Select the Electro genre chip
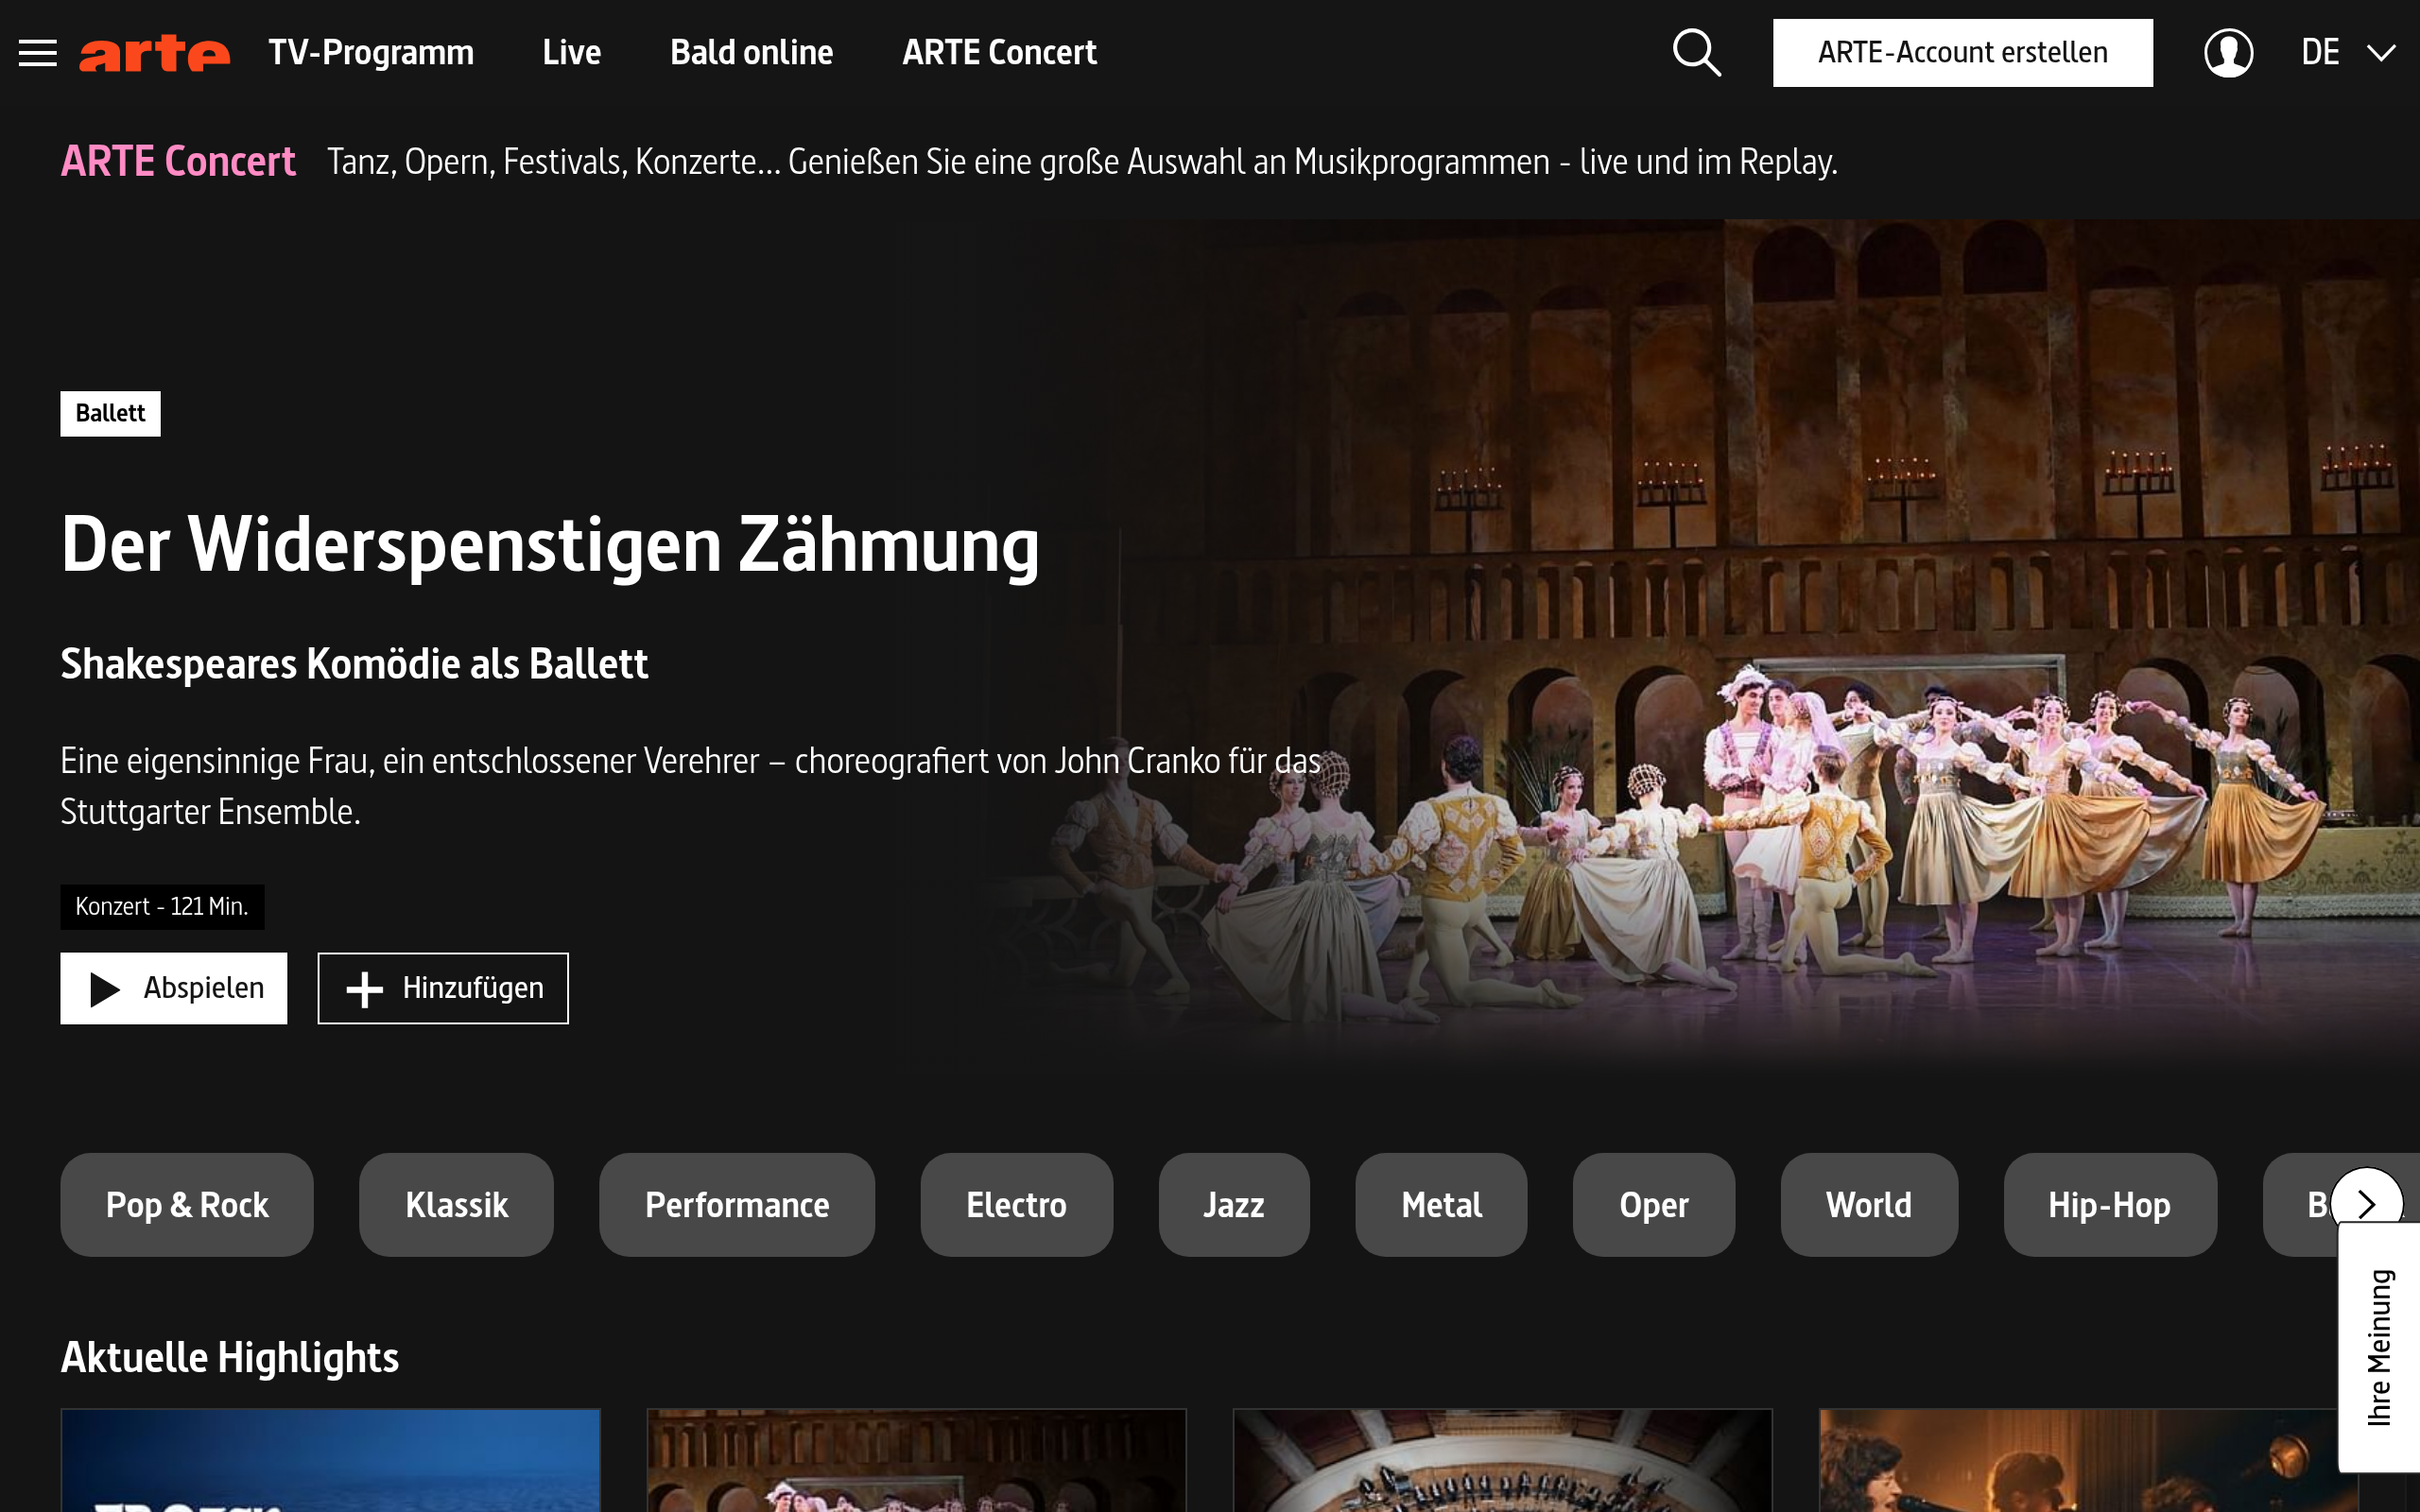Viewport: 2420px width, 1512px height. [x=1016, y=1205]
